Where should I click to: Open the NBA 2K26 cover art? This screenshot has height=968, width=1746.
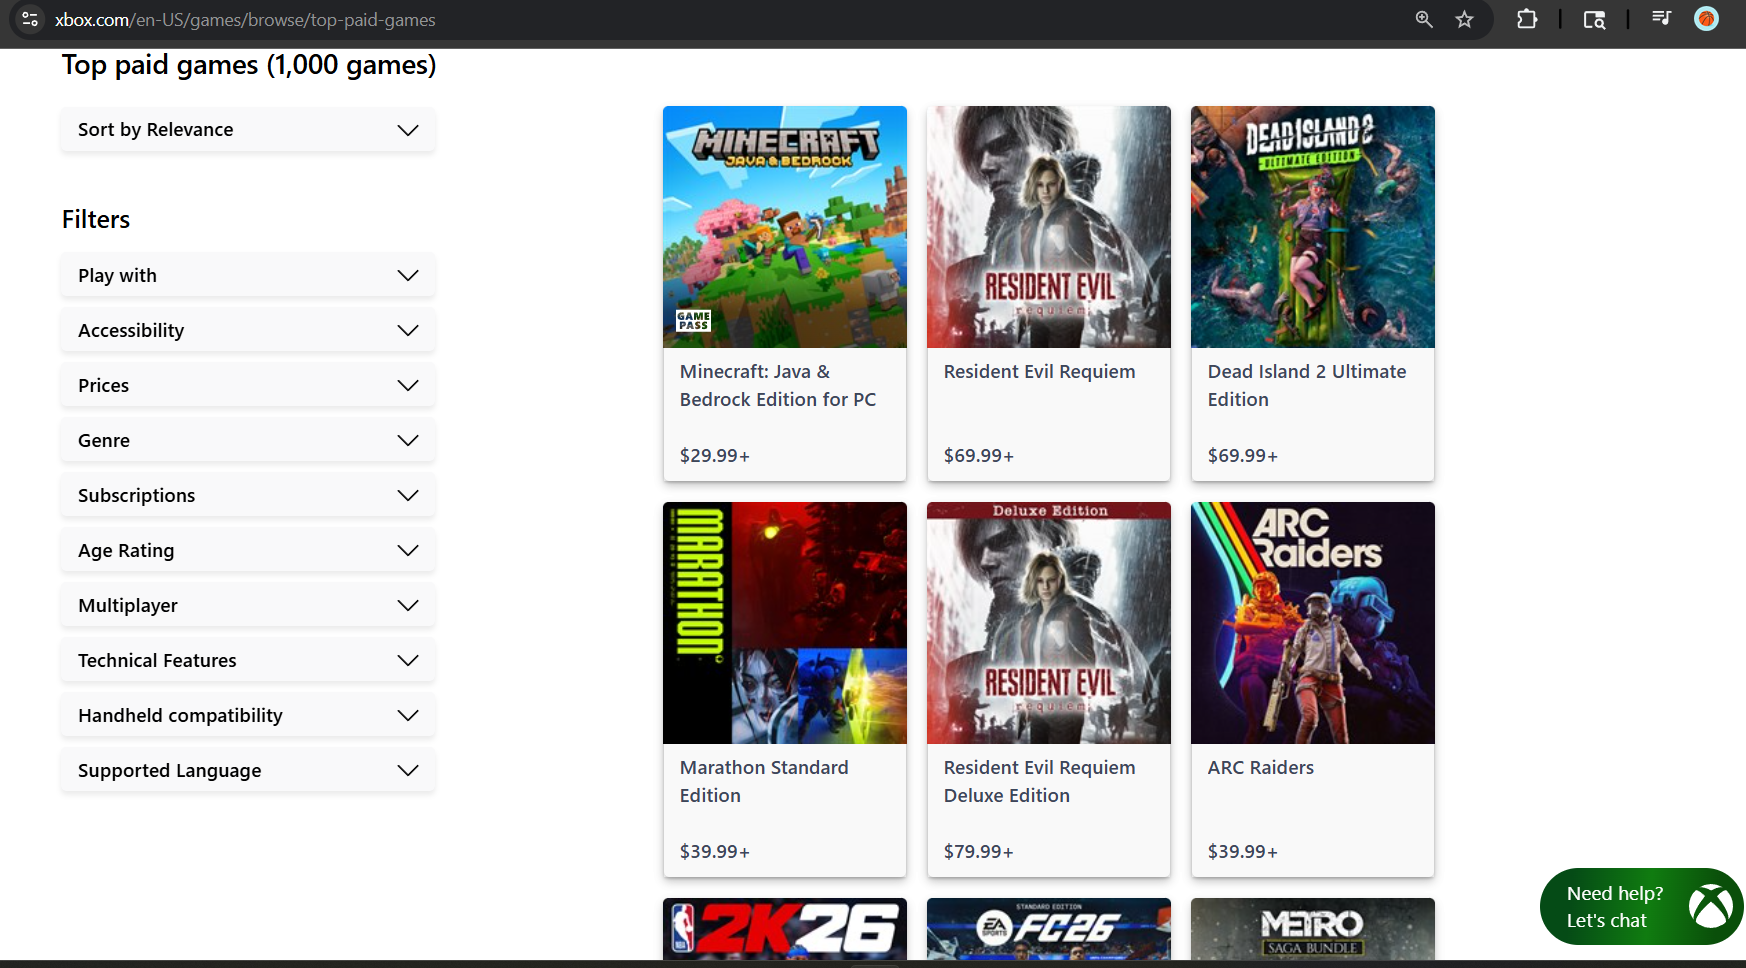tap(785, 929)
